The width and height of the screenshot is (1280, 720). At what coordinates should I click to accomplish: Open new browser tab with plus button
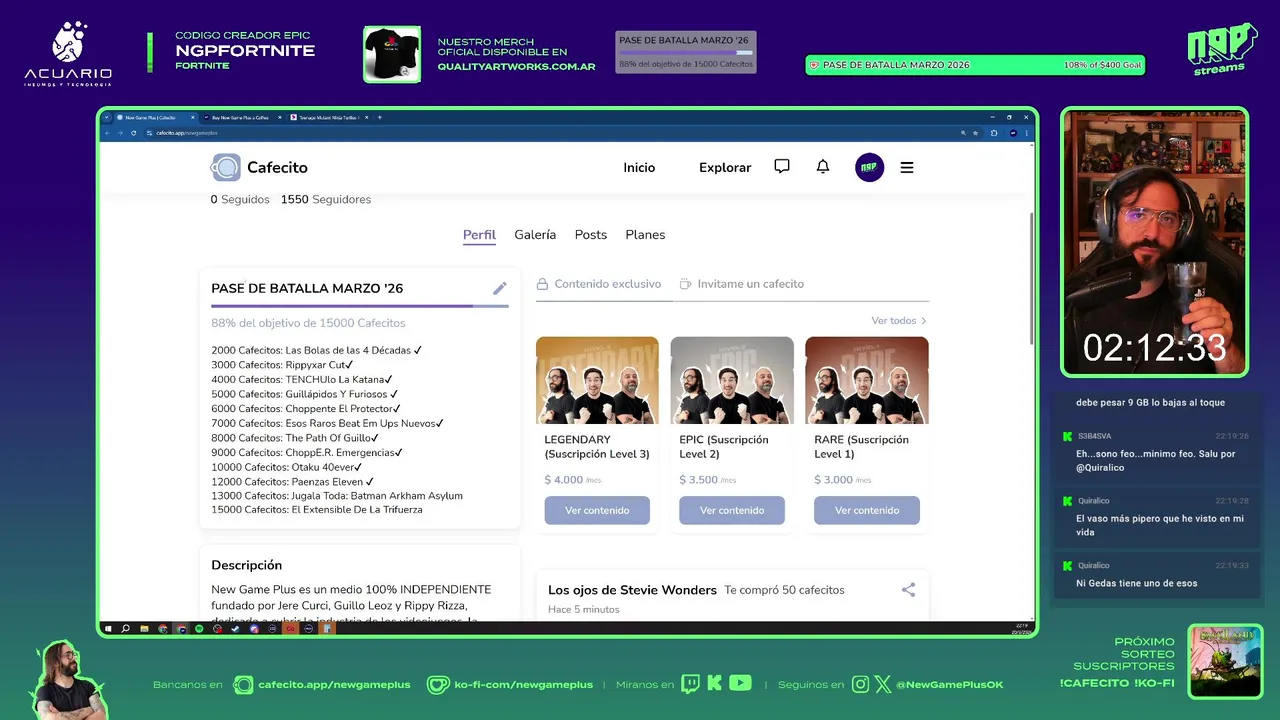click(380, 117)
